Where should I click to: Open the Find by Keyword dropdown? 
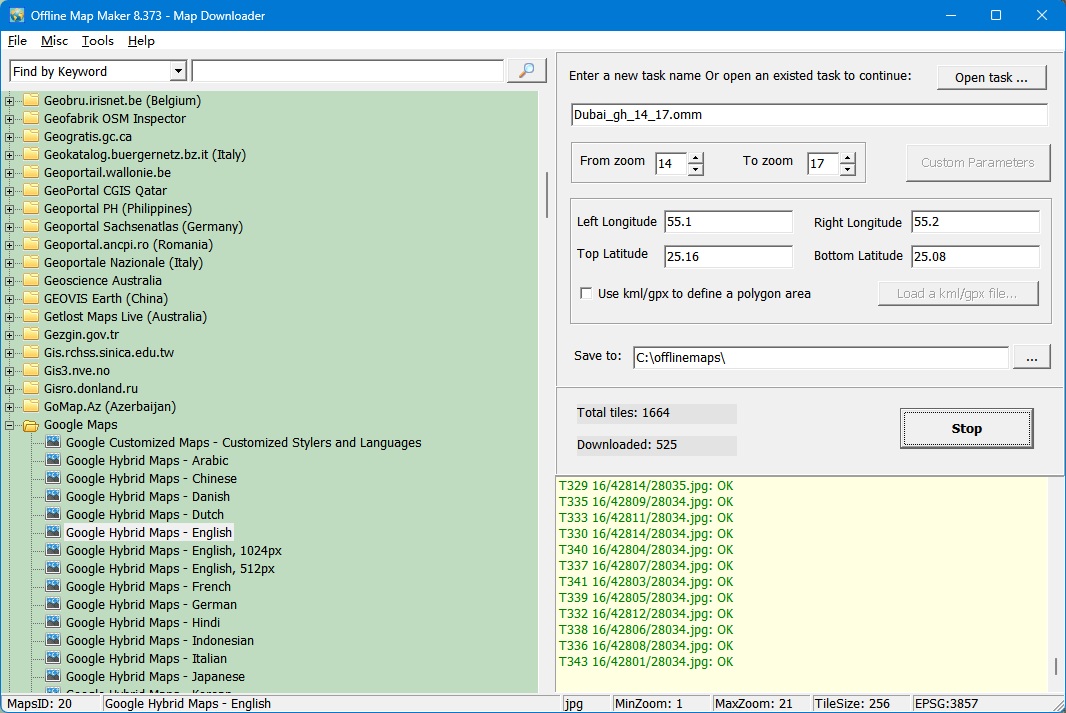click(x=178, y=71)
